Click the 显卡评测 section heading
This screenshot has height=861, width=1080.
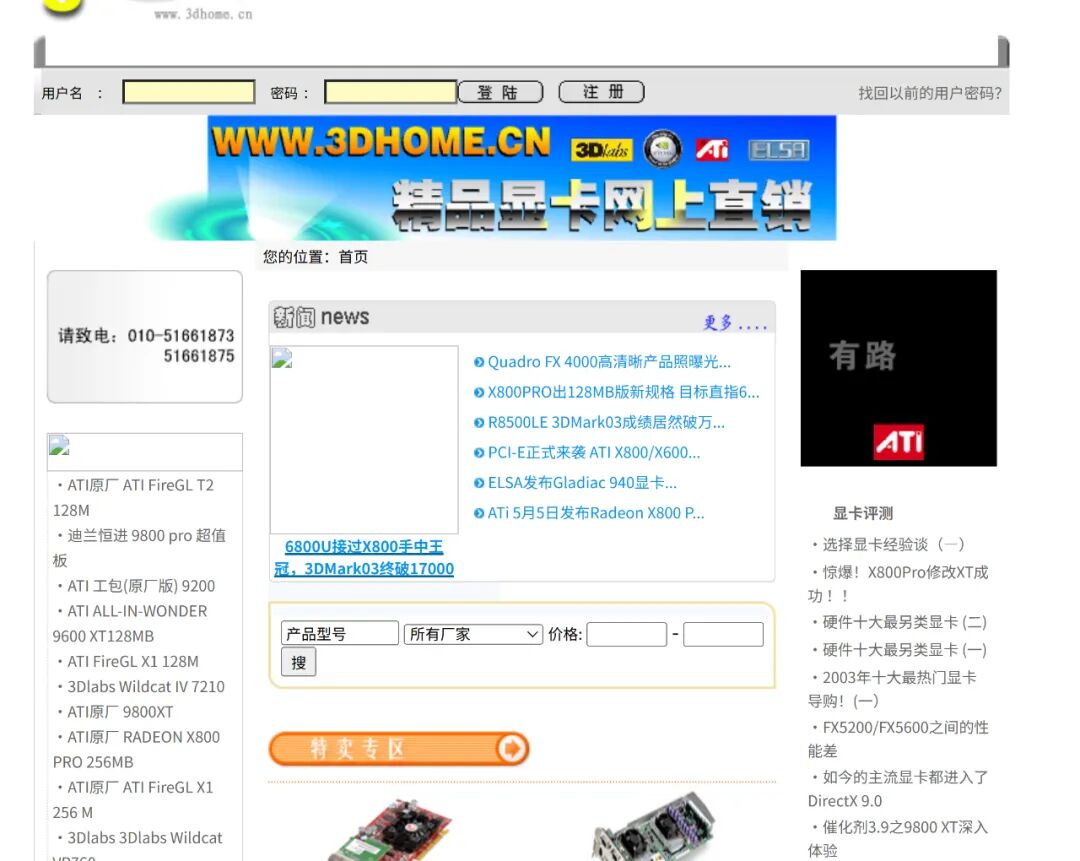pyautogui.click(x=862, y=513)
